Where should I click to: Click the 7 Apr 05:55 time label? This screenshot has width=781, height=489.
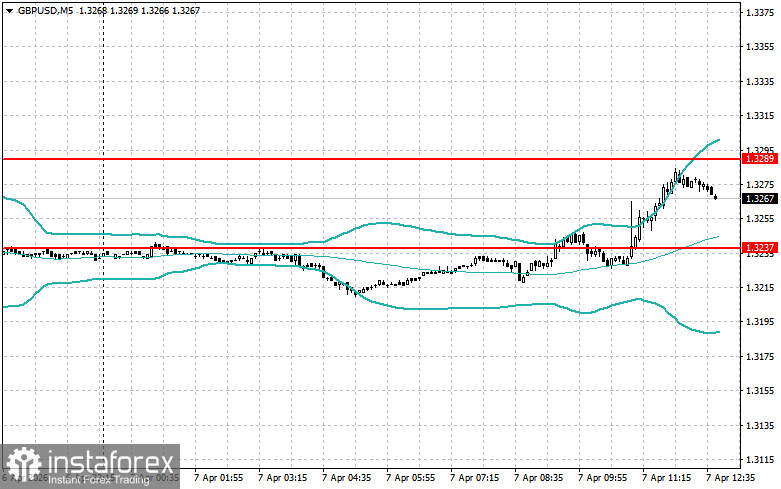click(x=410, y=478)
